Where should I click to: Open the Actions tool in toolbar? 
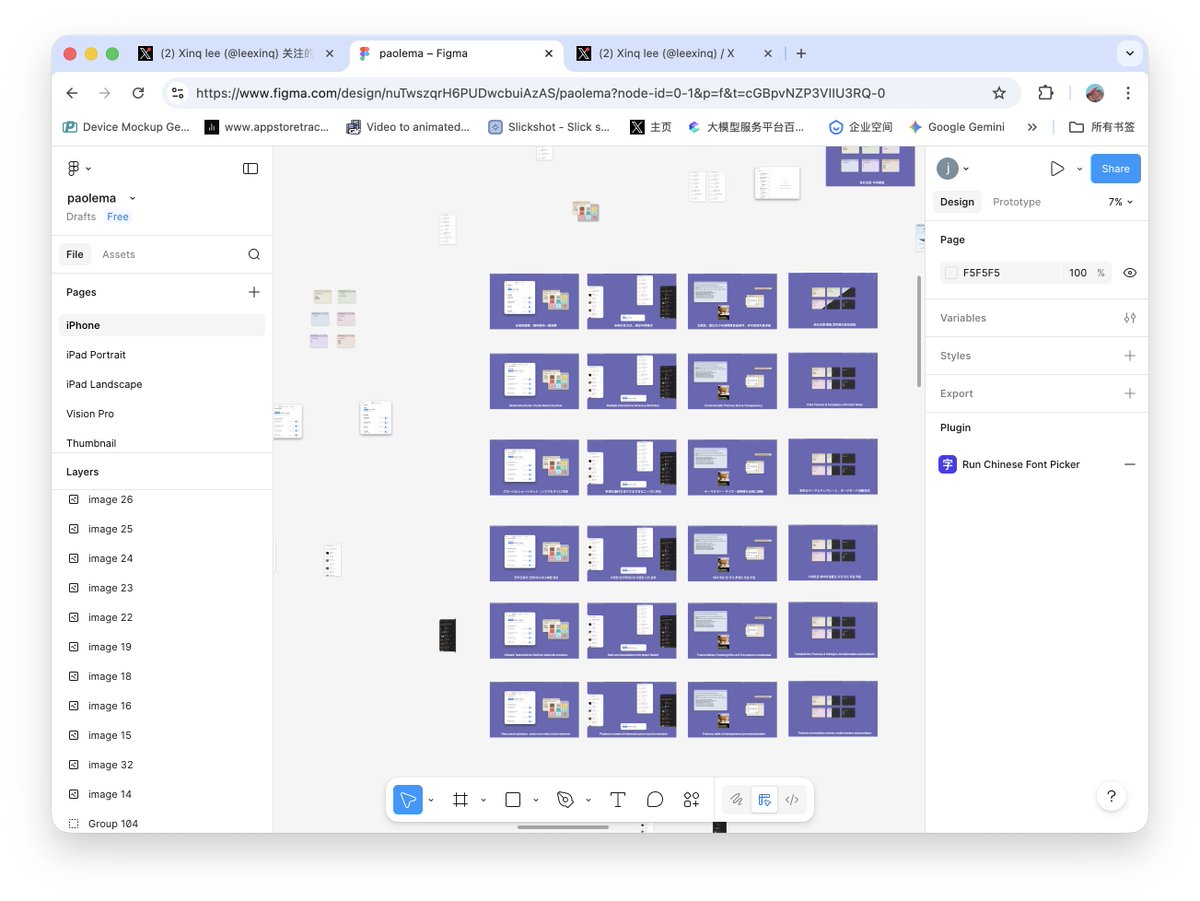(x=691, y=800)
